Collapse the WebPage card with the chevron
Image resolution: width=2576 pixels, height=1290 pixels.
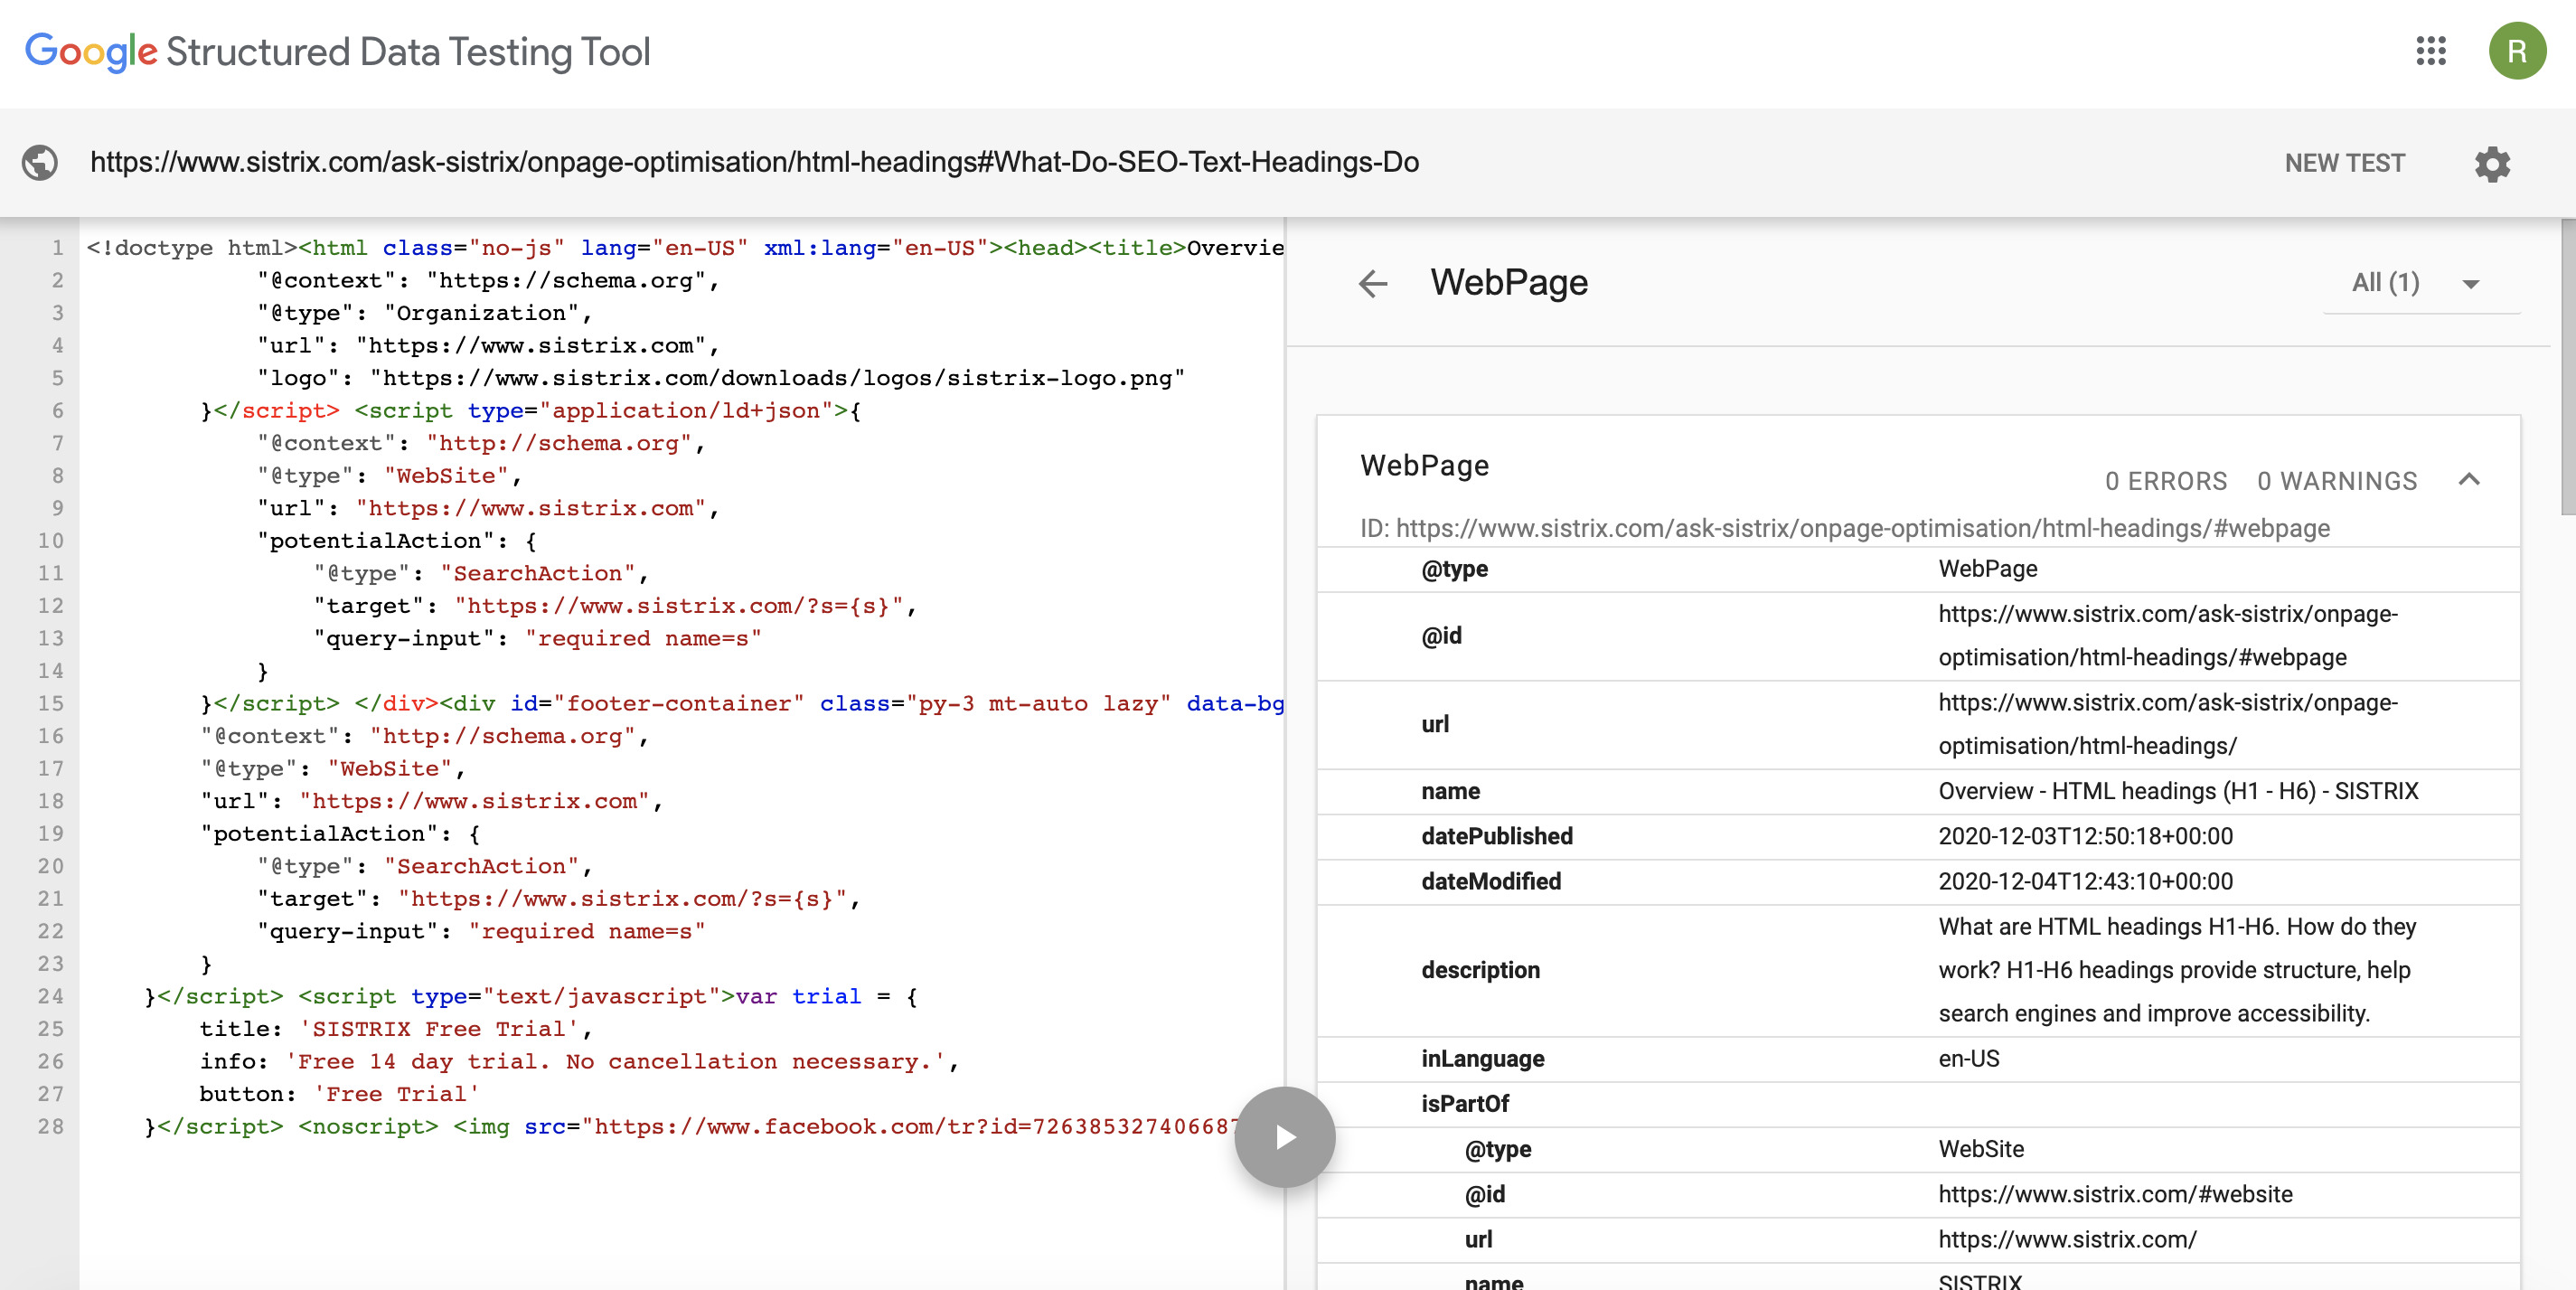pos(2468,479)
